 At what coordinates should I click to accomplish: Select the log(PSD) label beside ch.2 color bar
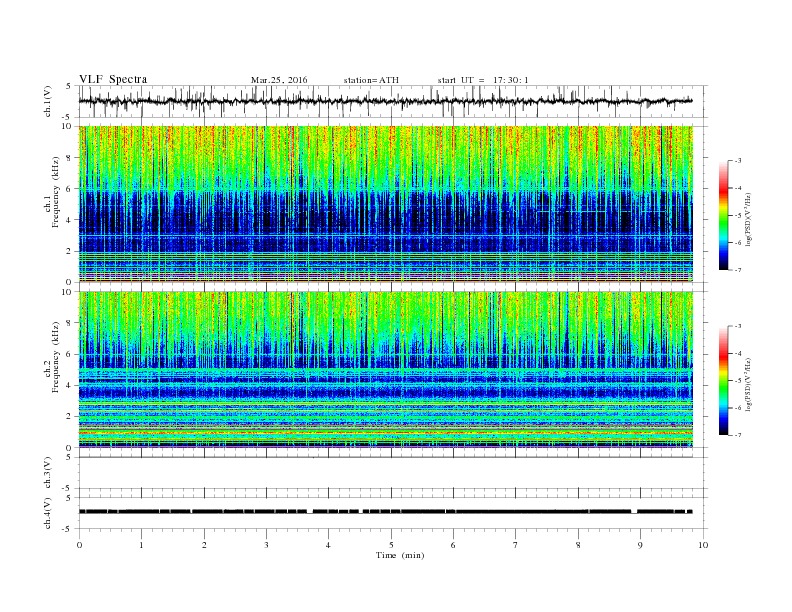click(749, 384)
